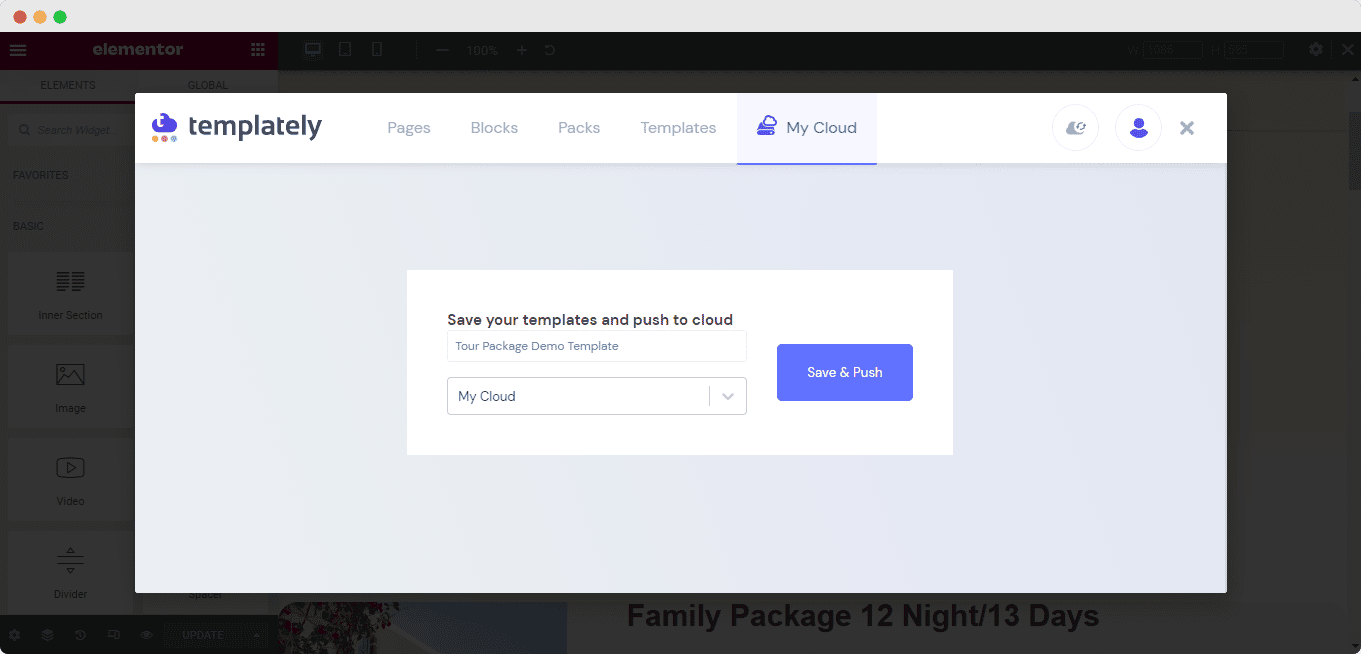Viewport: 1361px width, 654px height.
Task: Open the Elementor widgets grid icon
Action: click(258, 50)
